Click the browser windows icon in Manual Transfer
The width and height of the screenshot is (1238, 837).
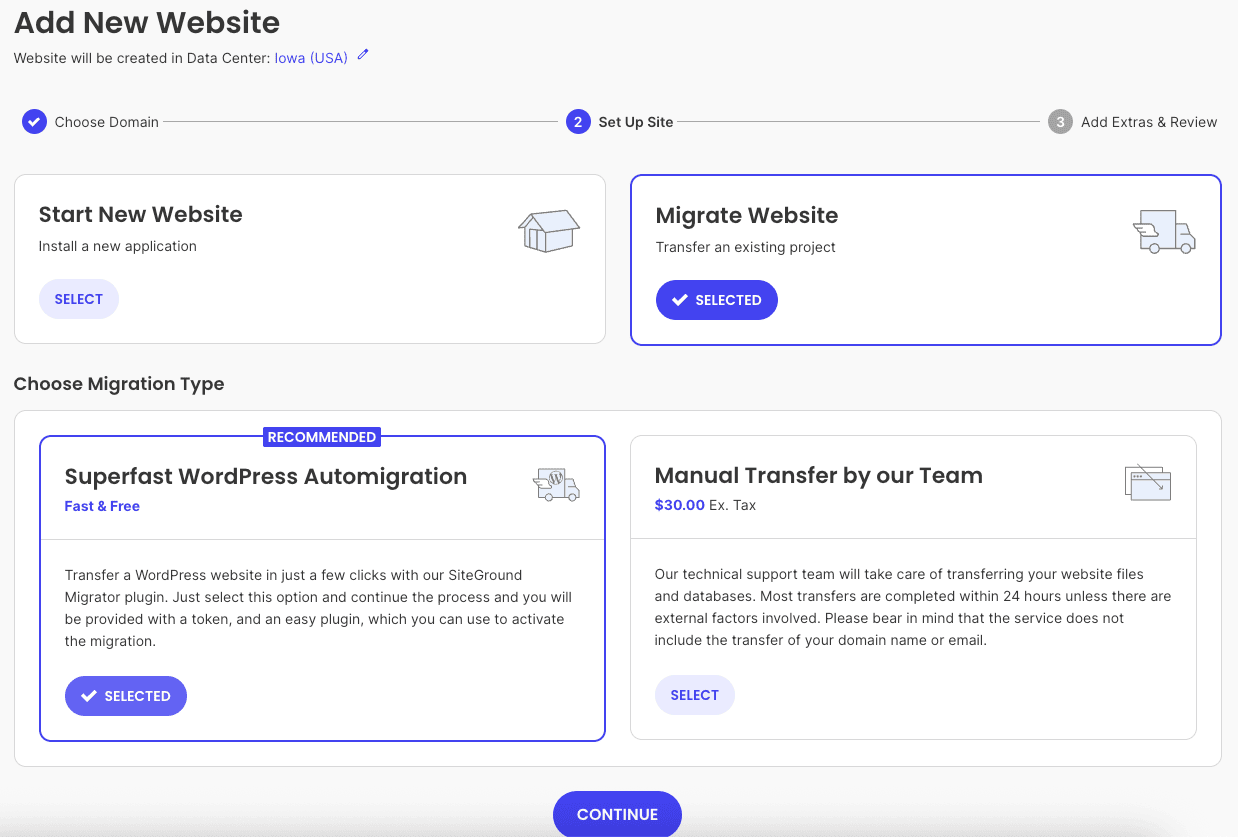point(1147,483)
